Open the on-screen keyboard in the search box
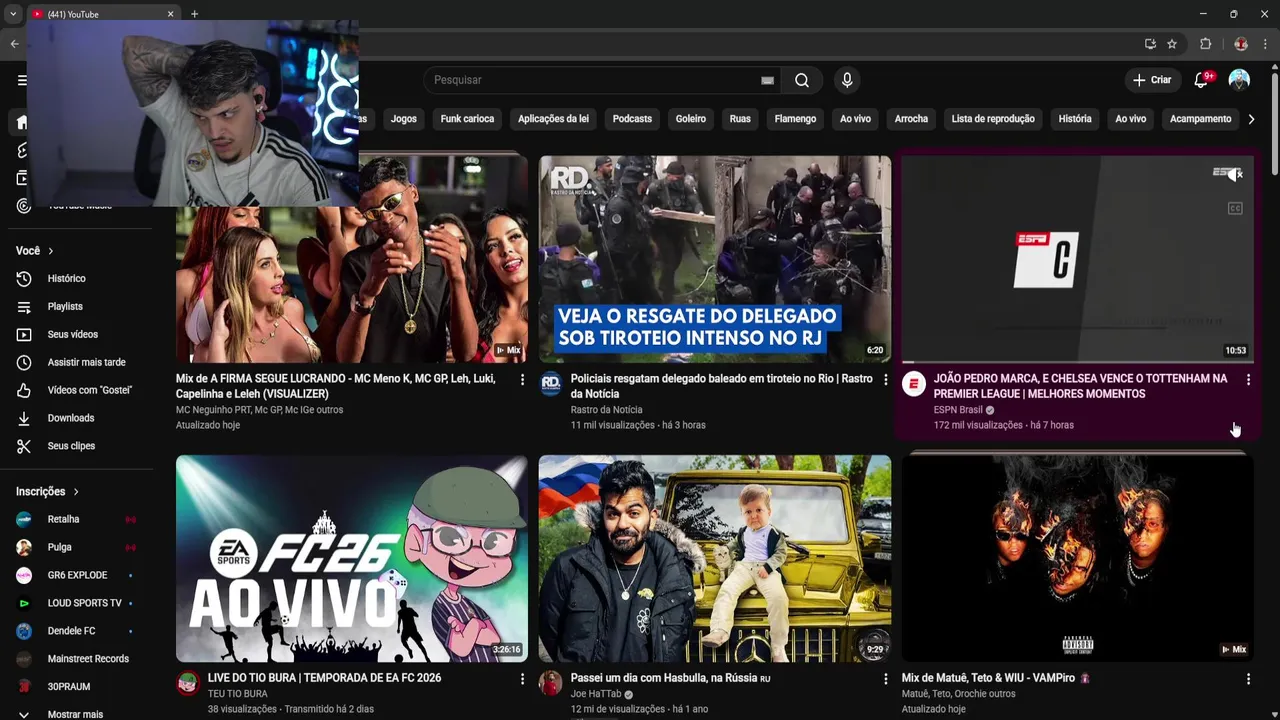This screenshot has width=1280, height=720. point(767,80)
